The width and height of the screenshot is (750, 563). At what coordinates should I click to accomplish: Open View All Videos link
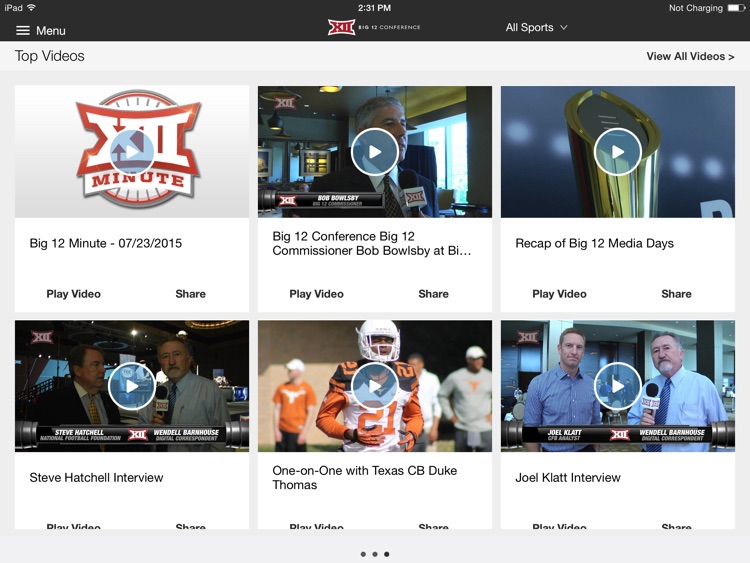click(690, 56)
